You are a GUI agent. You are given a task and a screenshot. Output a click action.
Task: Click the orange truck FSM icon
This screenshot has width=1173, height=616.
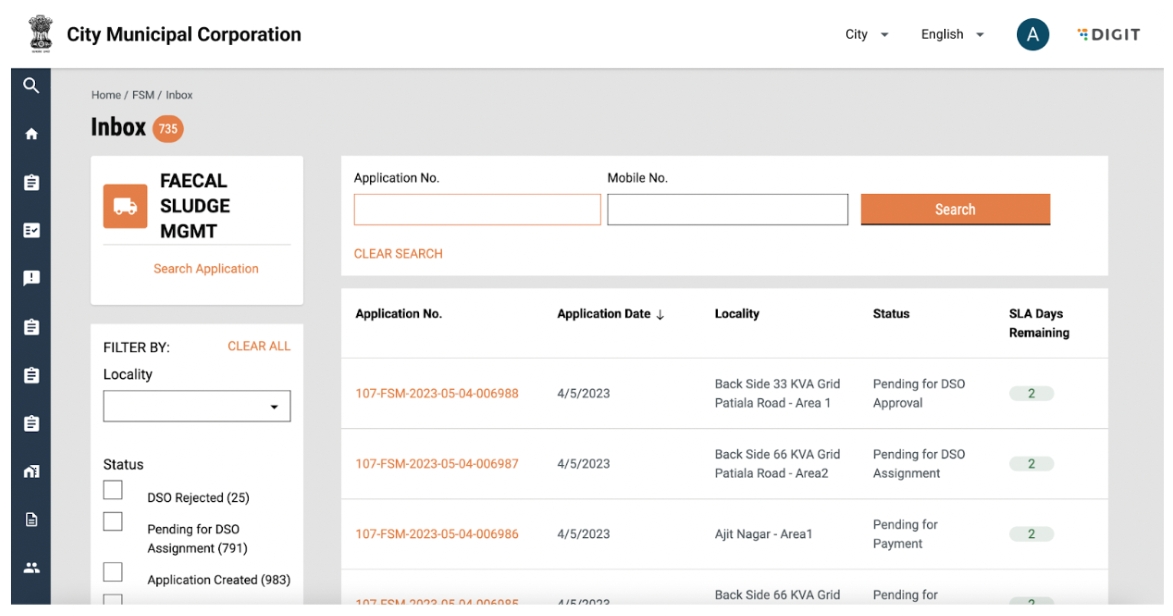pyautogui.click(x=125, y=206)
